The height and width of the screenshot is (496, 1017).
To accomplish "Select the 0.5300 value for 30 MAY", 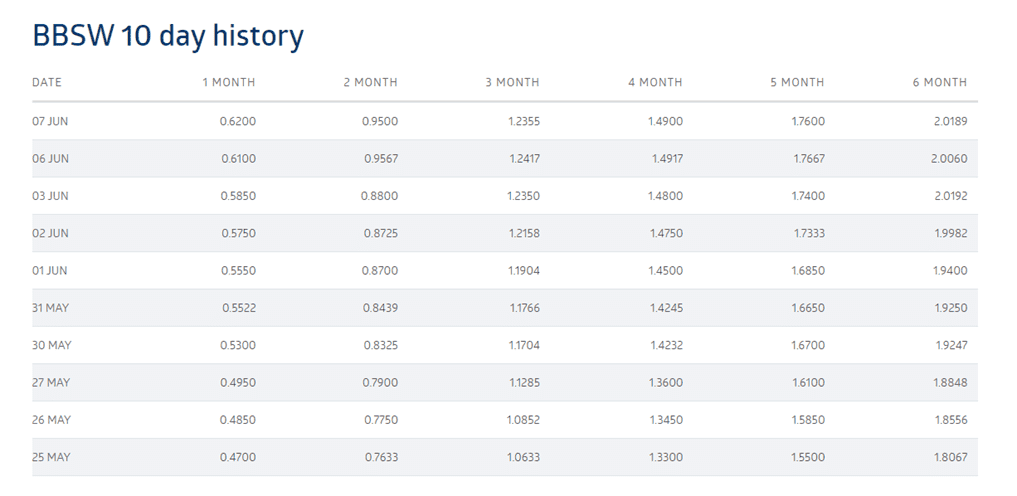I will pyautogui.click(x=238, y=346).
